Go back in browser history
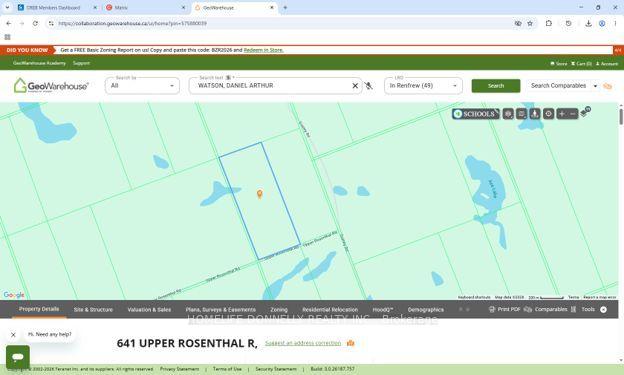 pos(9,23)
